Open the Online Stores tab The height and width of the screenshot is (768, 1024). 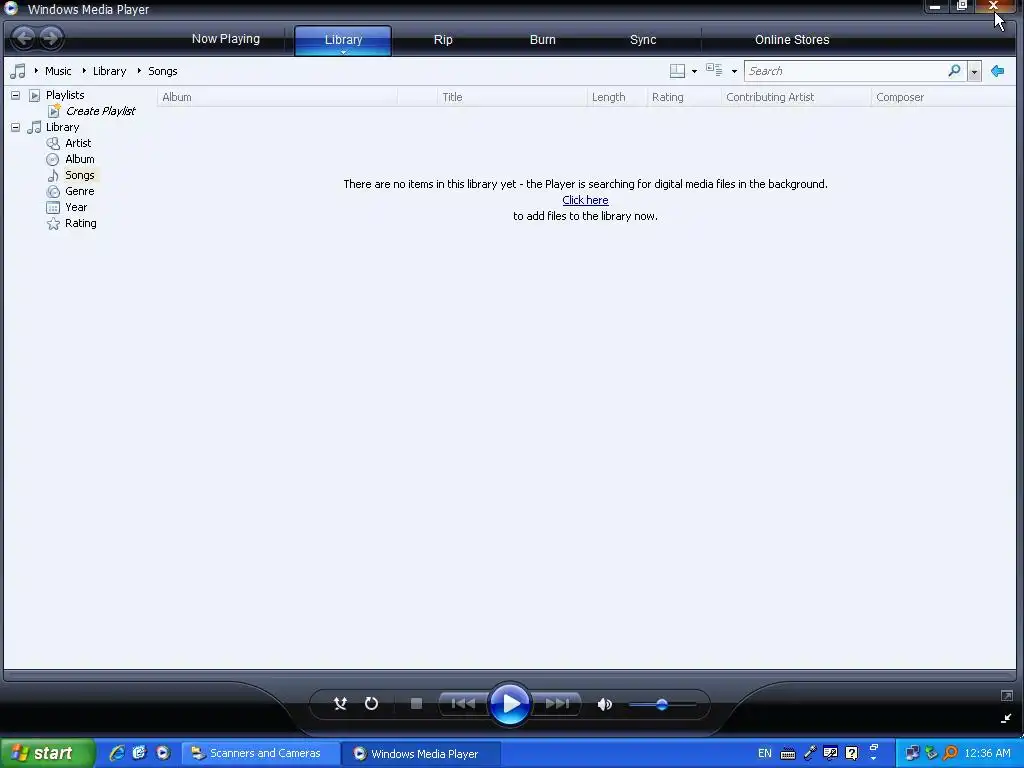pos(792,40)
